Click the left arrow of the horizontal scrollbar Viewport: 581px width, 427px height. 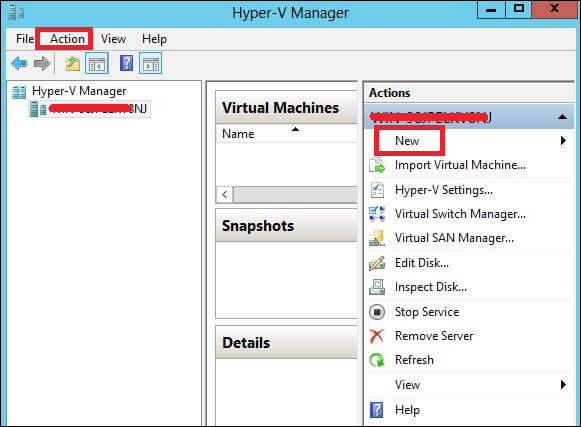tap(225, 195)
